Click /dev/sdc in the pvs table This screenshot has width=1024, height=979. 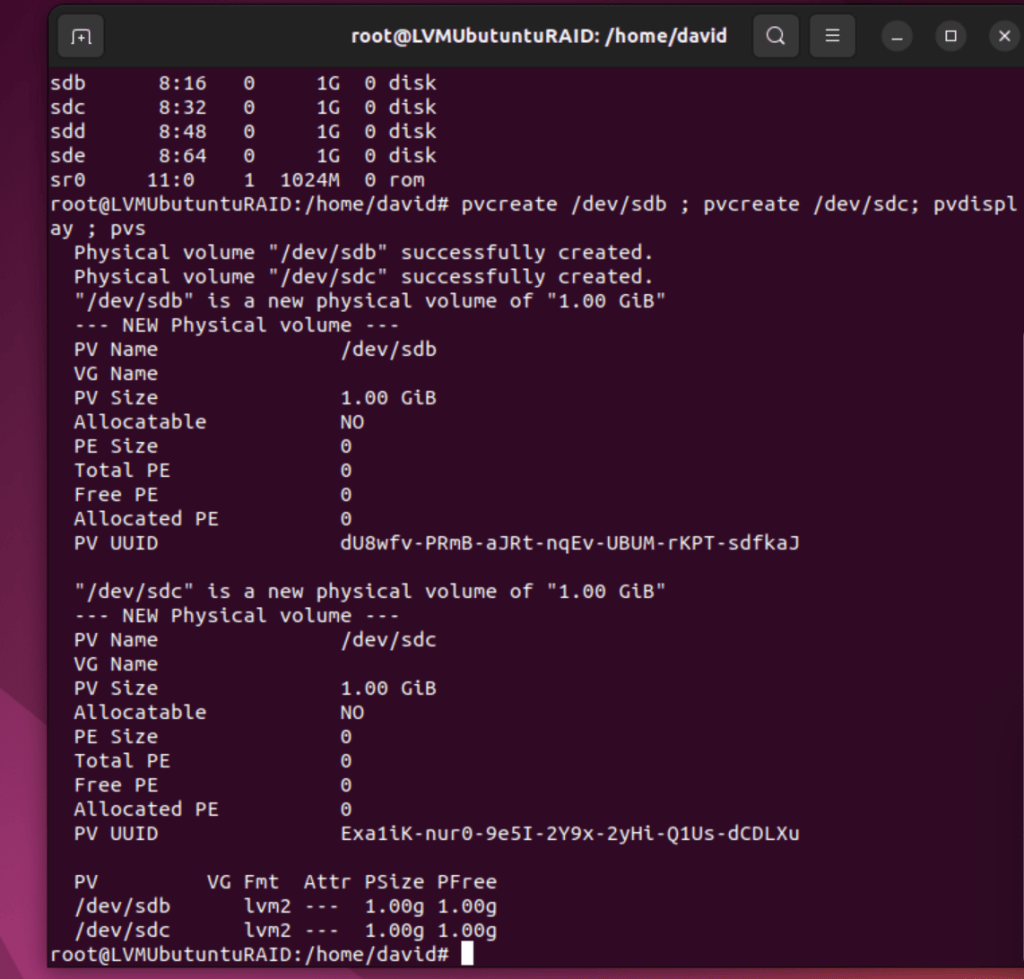click(x=122, y=930)
